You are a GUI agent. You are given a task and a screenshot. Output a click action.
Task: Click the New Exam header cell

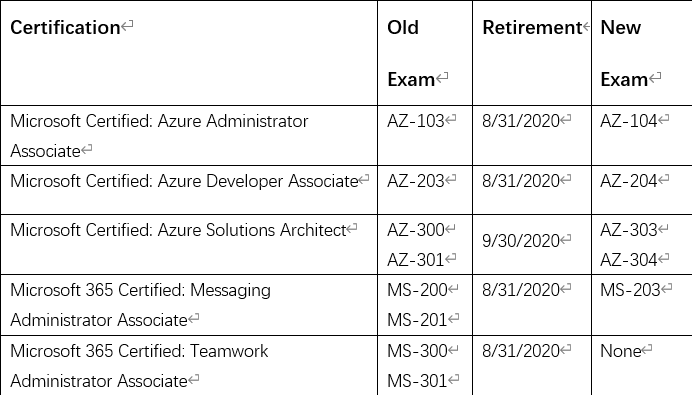pos(642,53)
